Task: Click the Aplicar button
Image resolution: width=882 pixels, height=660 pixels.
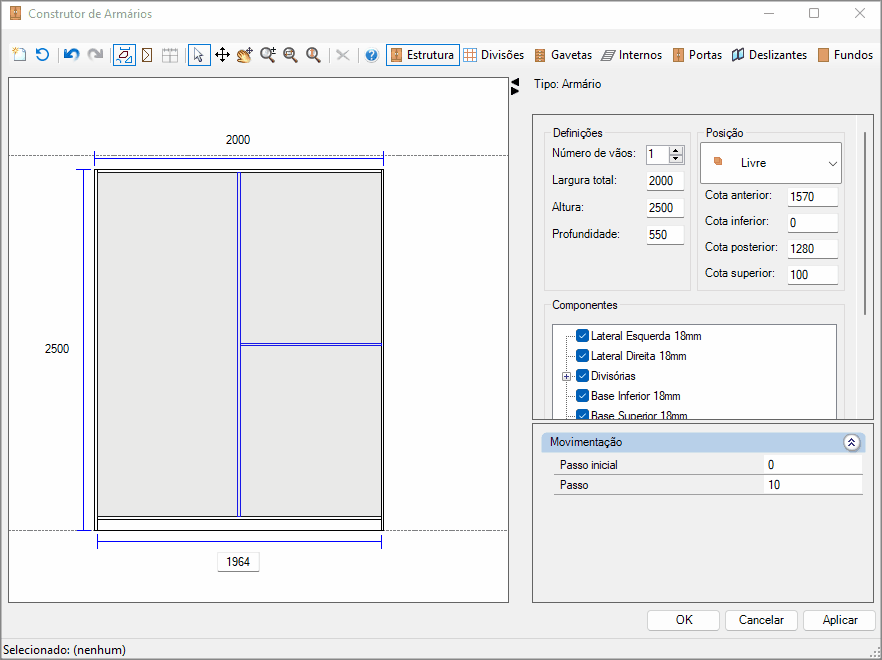Action: pyautogui.click(x=840, y=620)
